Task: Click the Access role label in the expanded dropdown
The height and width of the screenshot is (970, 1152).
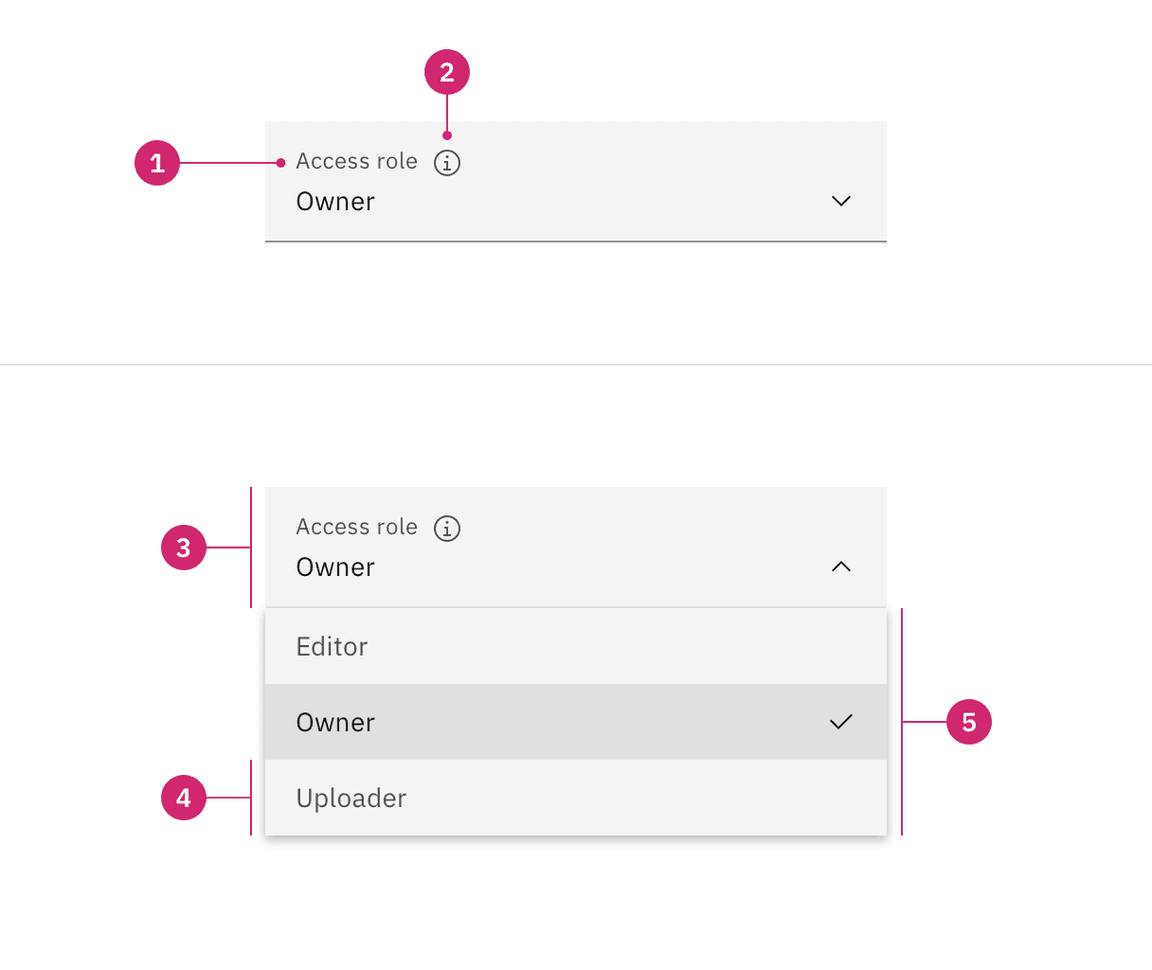Action: tap(356, 527)
